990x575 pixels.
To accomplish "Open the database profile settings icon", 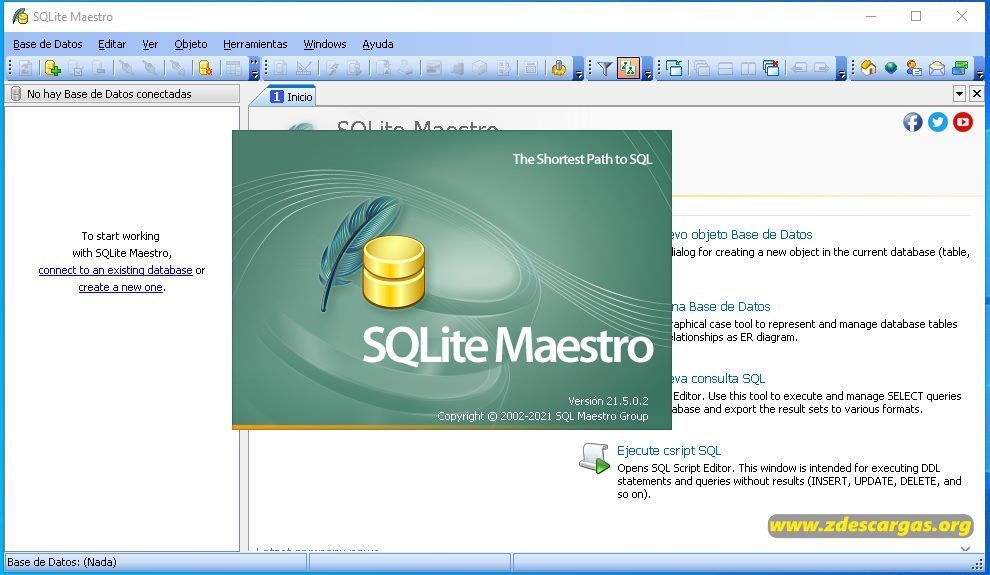I will [205, 68].
